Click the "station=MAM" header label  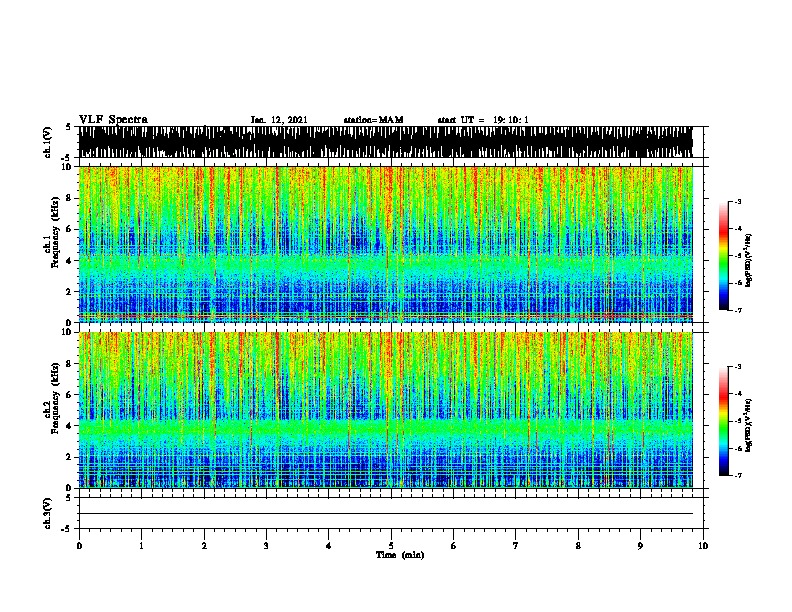[x=373, y=120]
